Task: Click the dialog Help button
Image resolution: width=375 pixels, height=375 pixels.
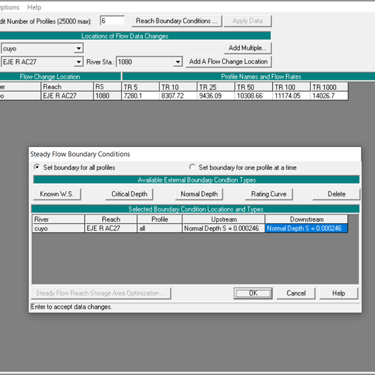Action: 338,293
